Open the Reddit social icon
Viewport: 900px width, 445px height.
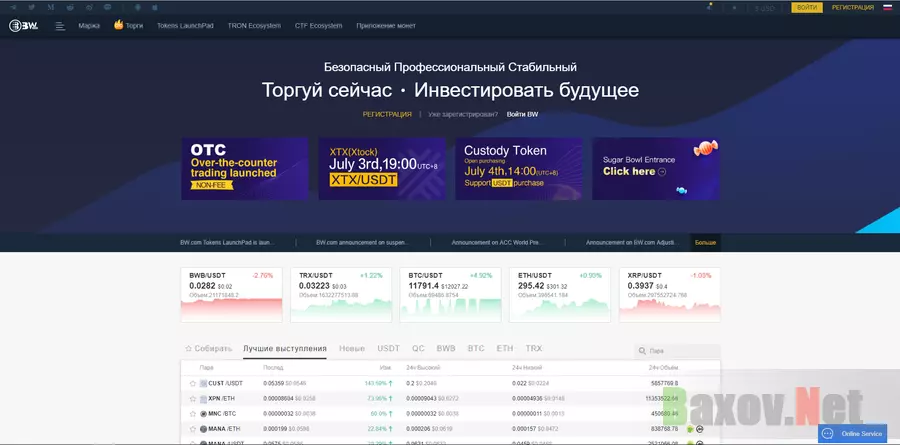pos(70,7)
